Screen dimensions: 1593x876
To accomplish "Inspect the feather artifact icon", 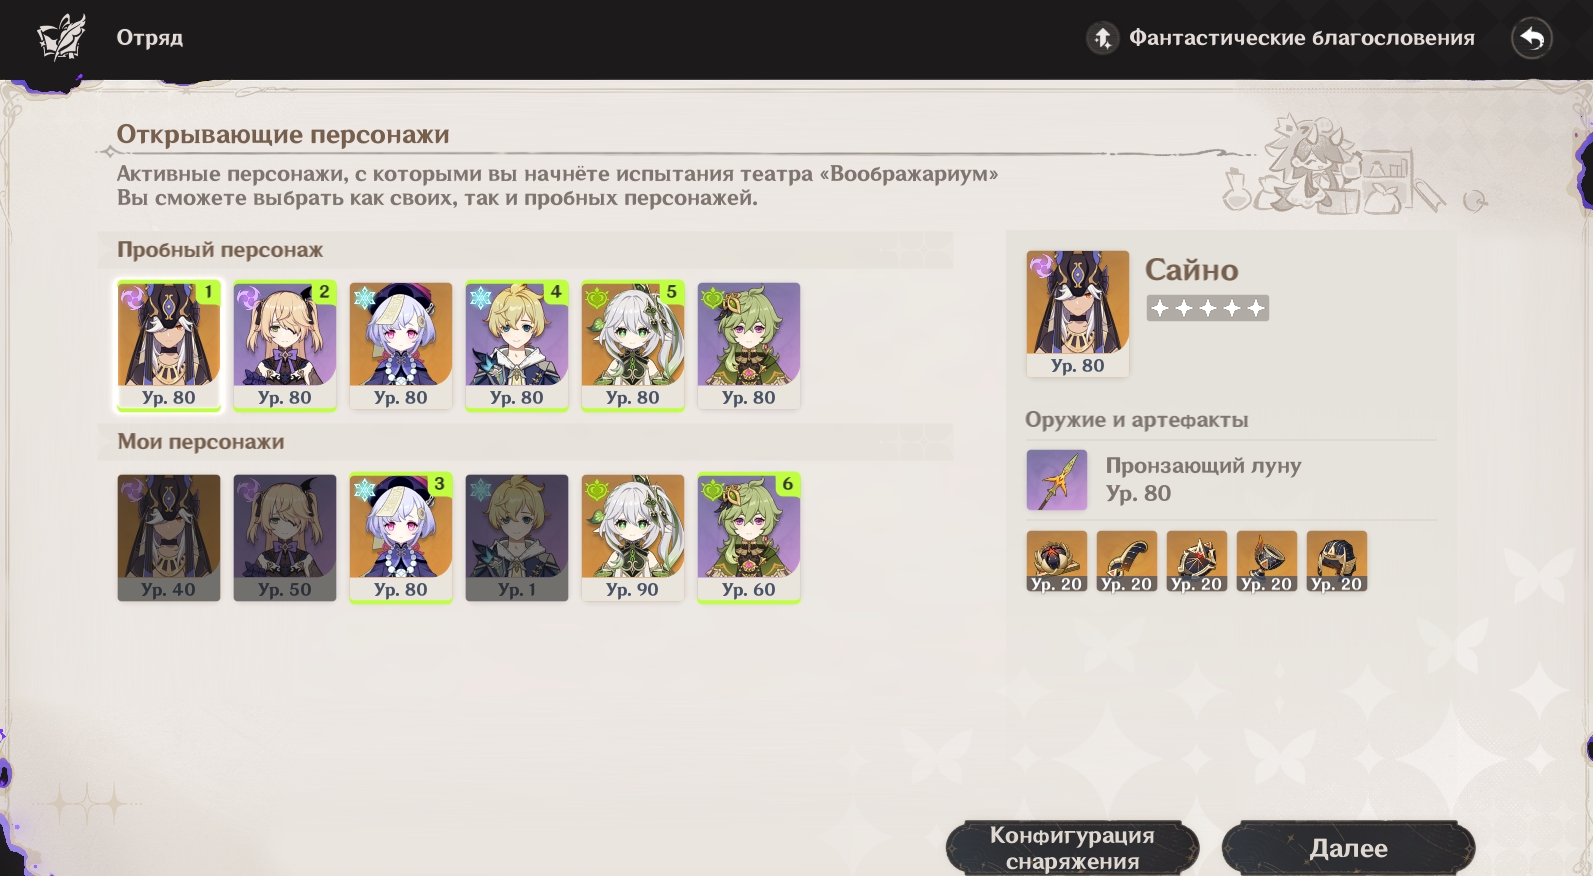I will pyautogui.click(x=1127, y=561).
